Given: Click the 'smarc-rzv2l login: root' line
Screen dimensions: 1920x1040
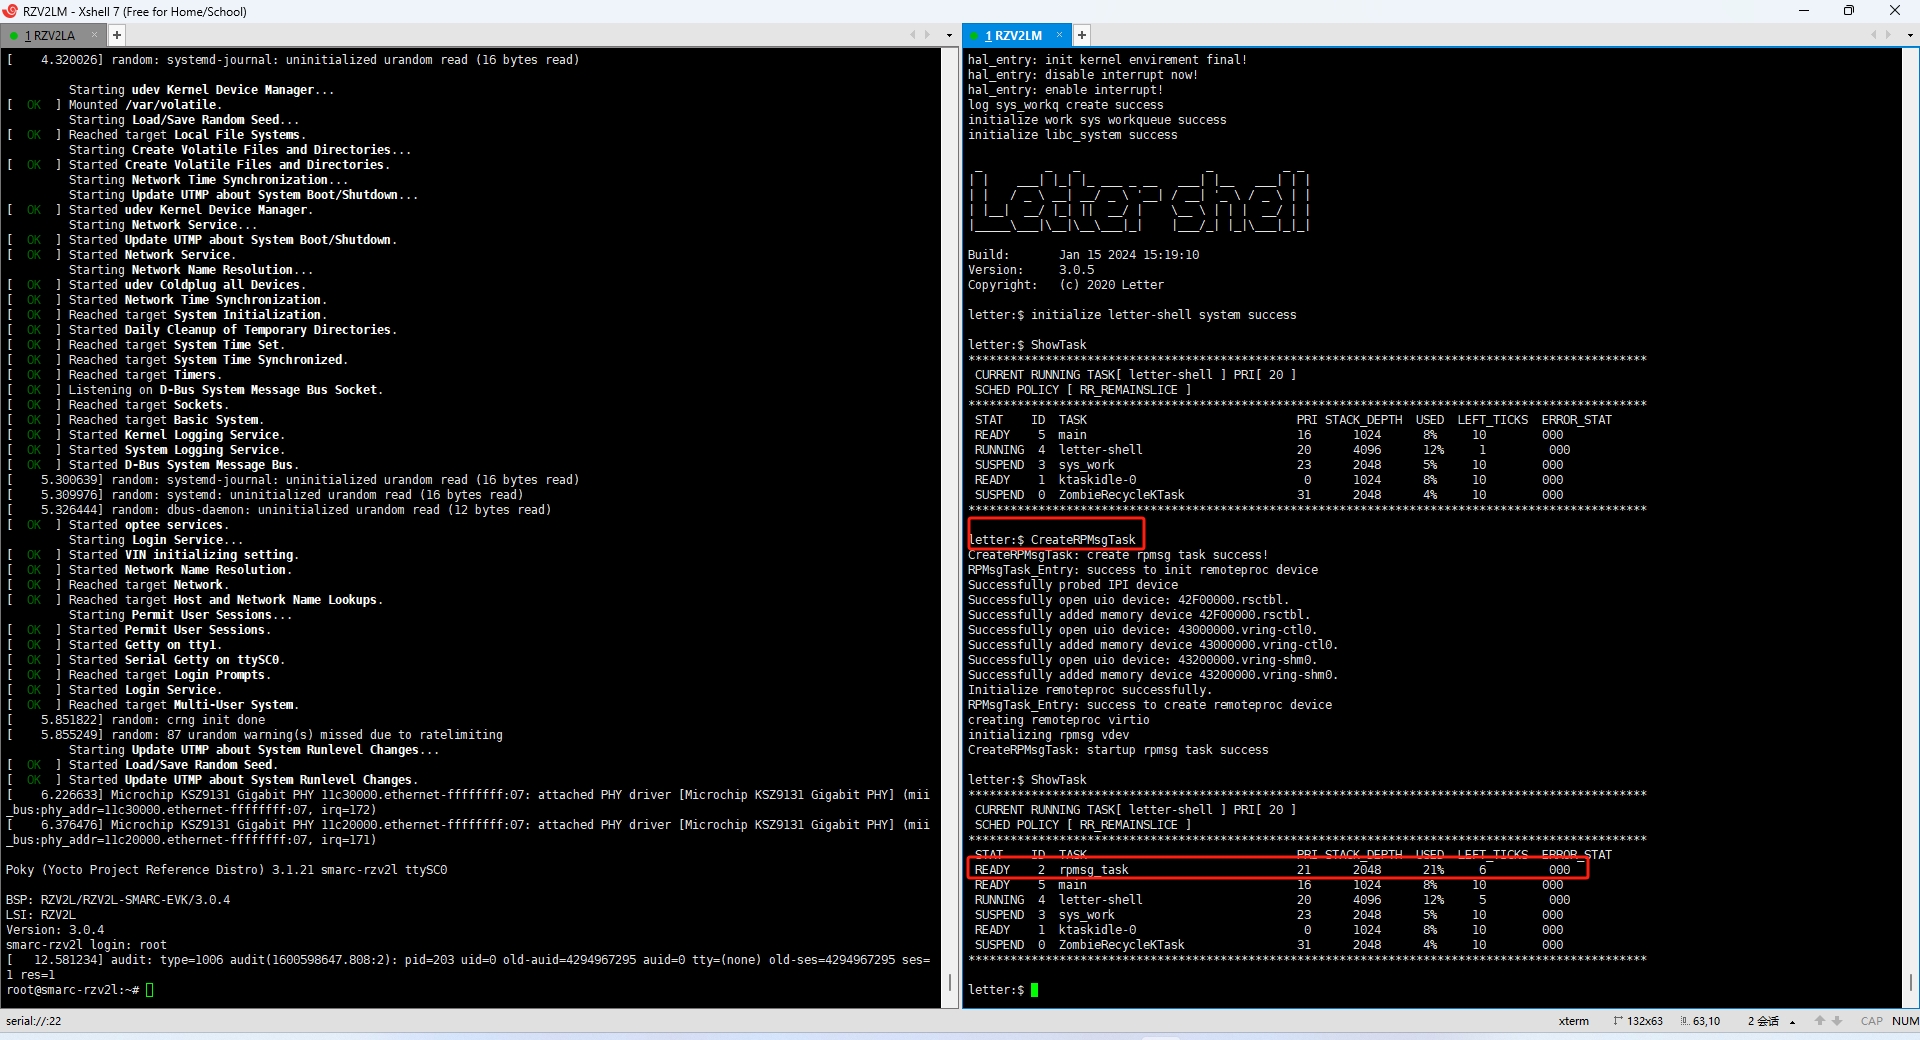Looking at the screenshot, I should pos(86,945).
